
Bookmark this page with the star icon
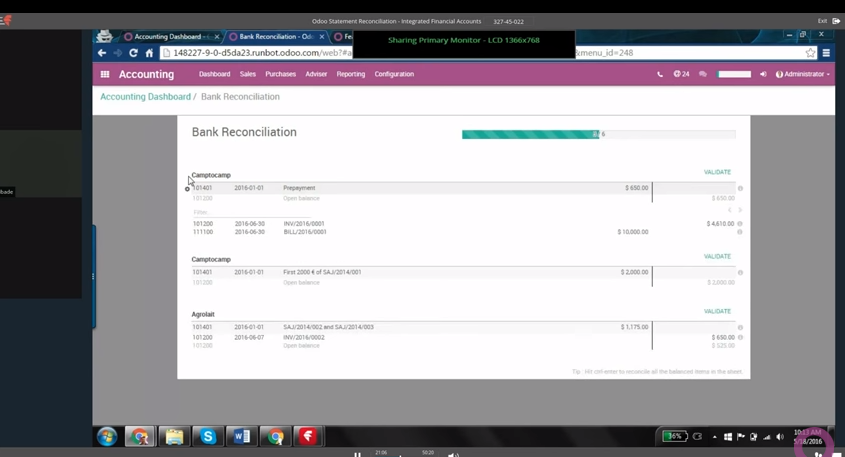pos(810,53)
